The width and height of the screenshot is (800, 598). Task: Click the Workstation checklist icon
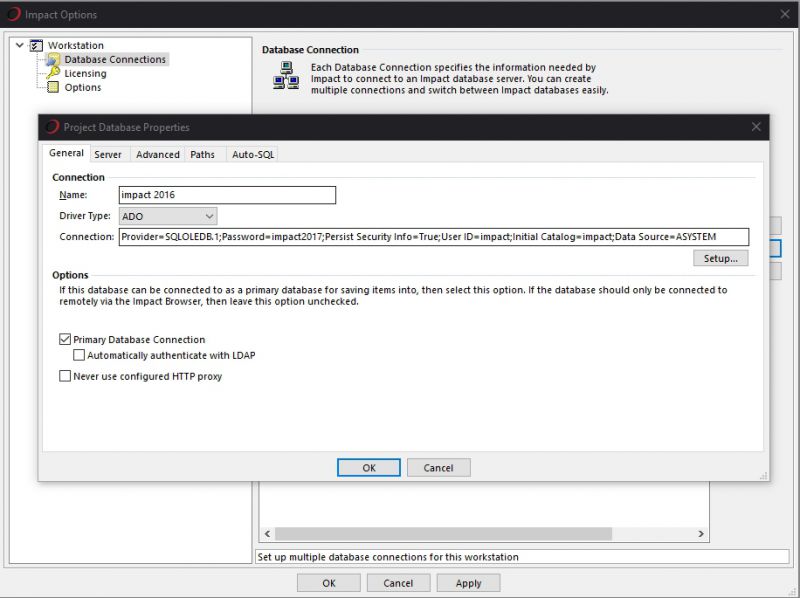(x=37, y=46)
